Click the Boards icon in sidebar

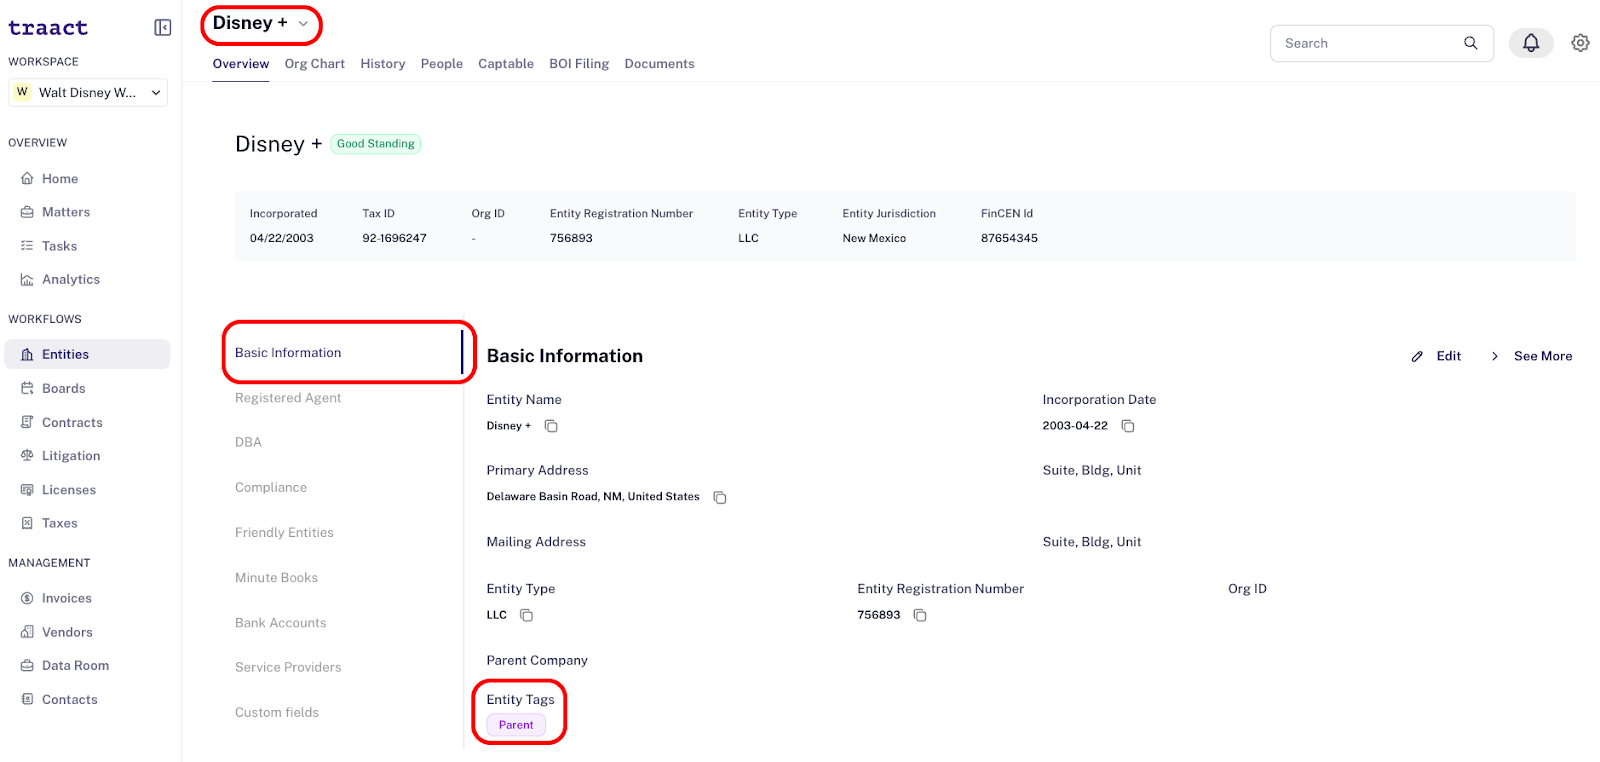(x=27, y=389)
